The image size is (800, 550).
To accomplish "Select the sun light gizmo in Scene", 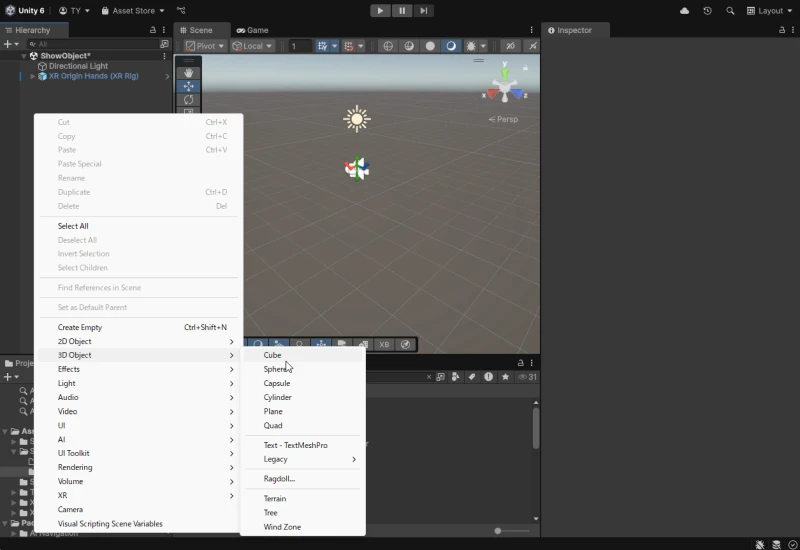I will coord(357,120).
